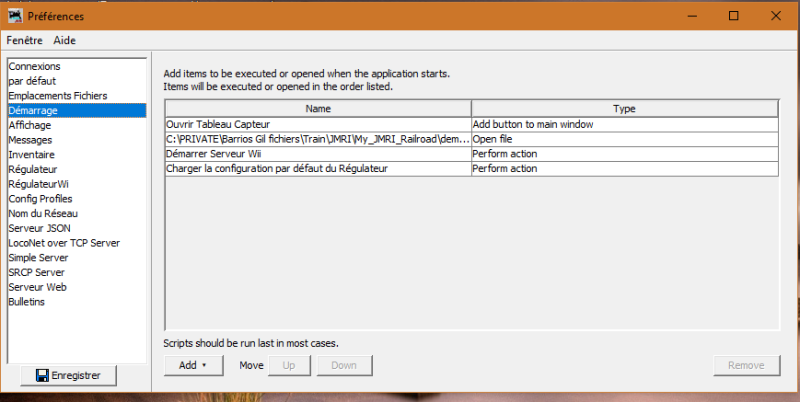Click the Name column header
The width and height of the screenshot is (800, 402).
point(317,108)
